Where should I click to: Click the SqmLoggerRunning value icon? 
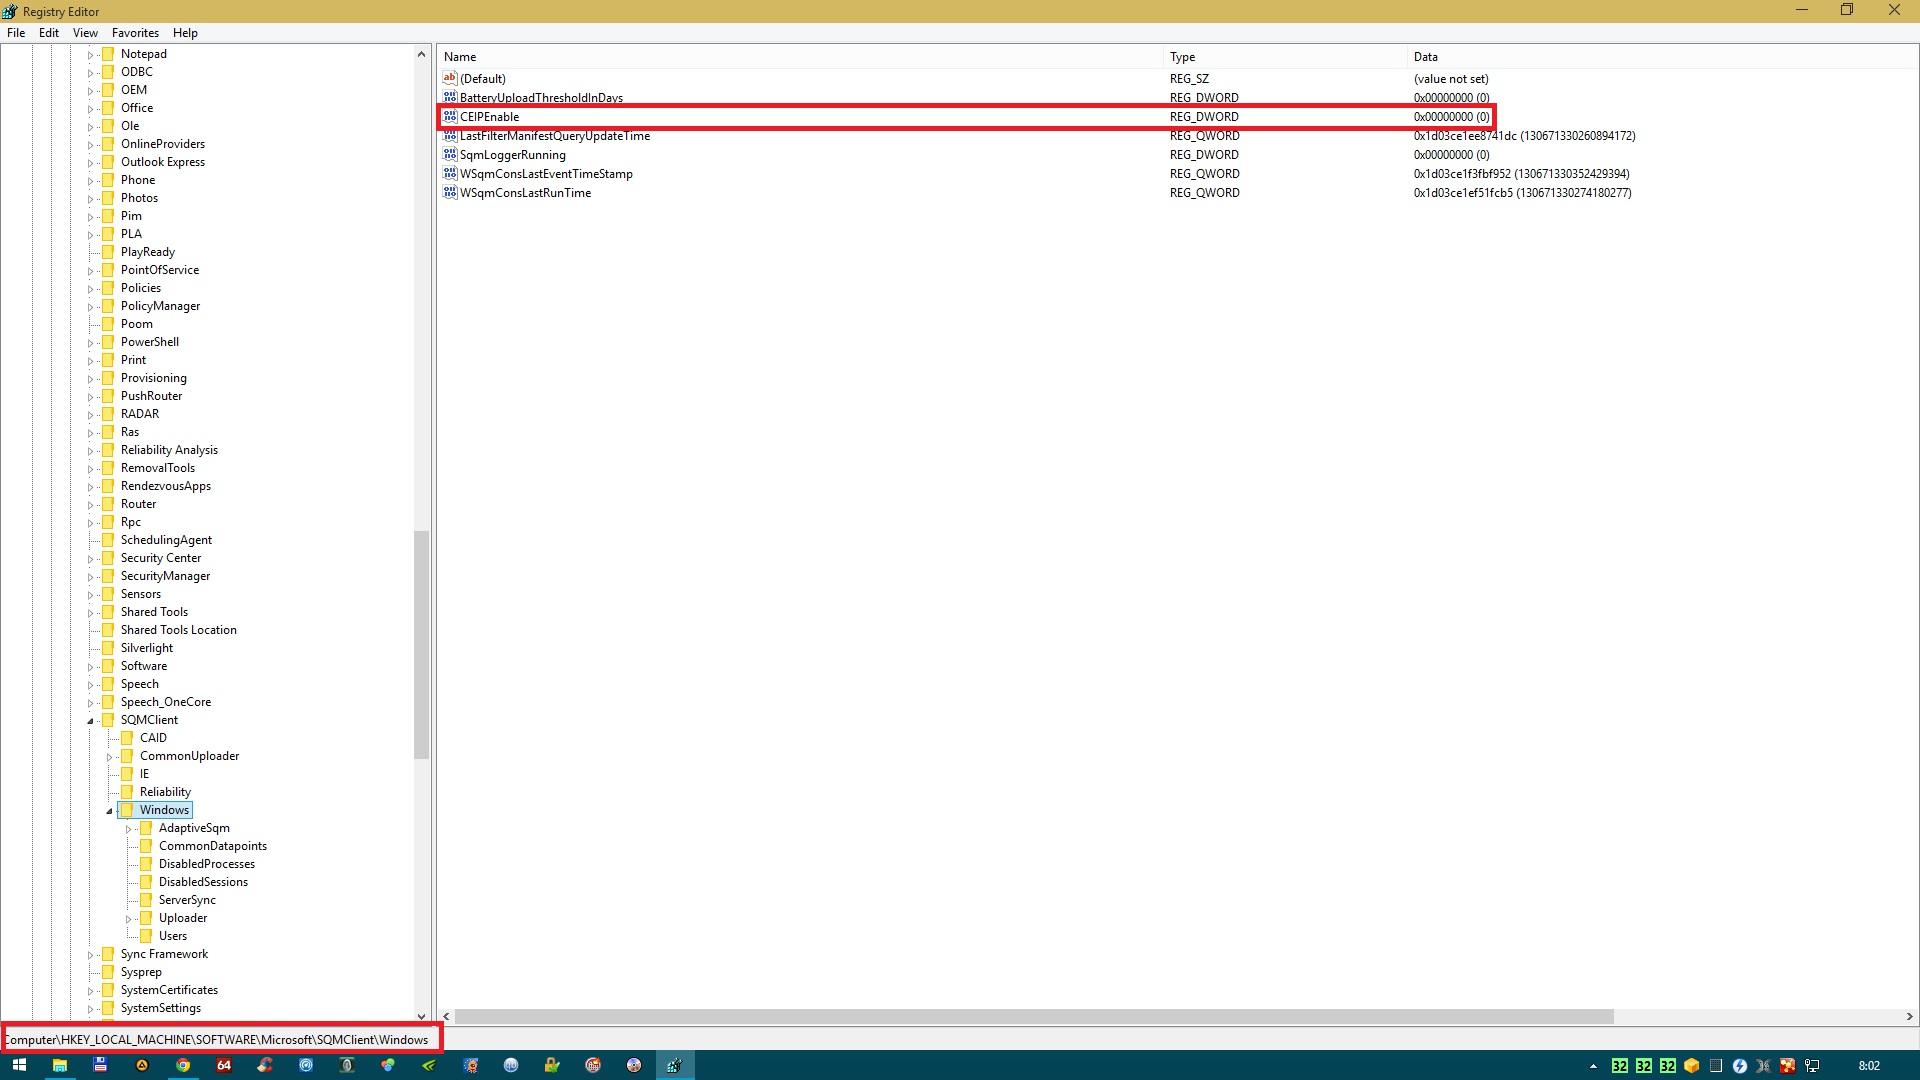click(x=450, y=155)
